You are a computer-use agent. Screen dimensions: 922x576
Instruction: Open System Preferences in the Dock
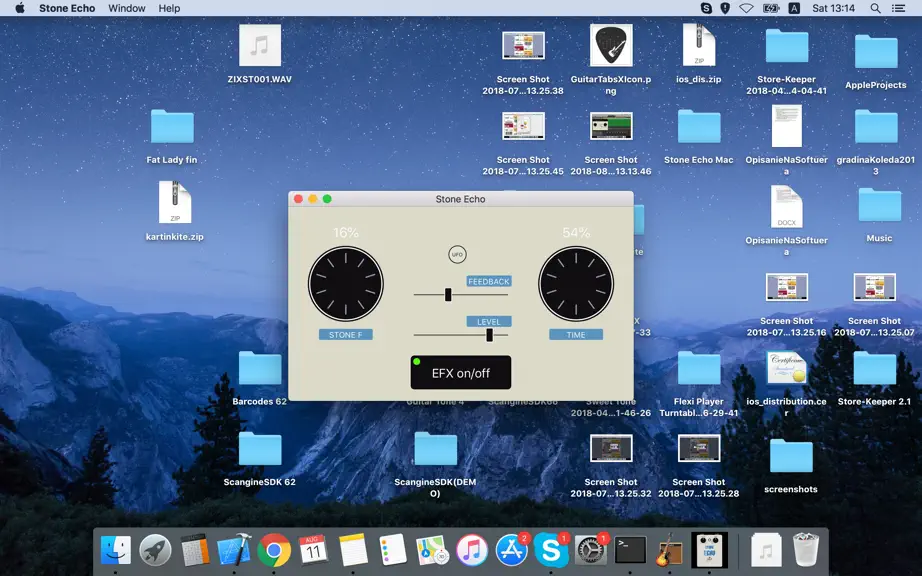[x=590, y=551]
